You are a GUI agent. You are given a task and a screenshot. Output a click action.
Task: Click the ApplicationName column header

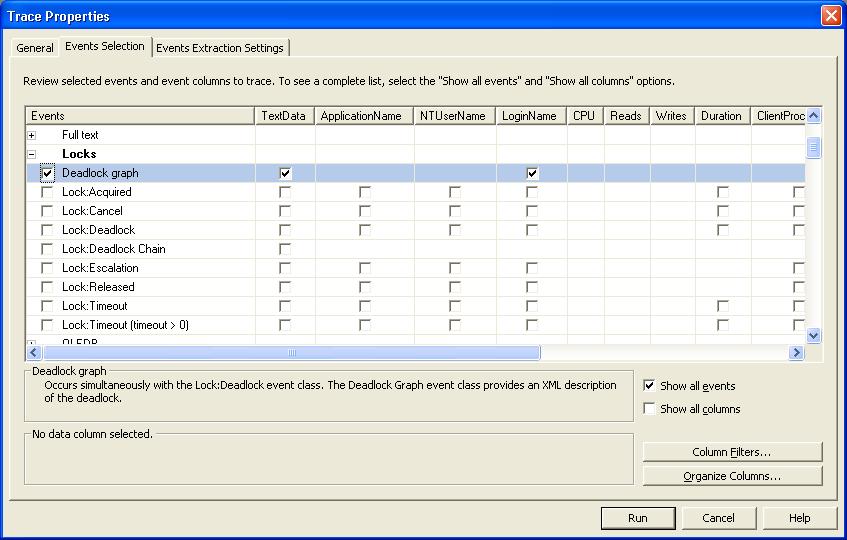pos(364,116)
